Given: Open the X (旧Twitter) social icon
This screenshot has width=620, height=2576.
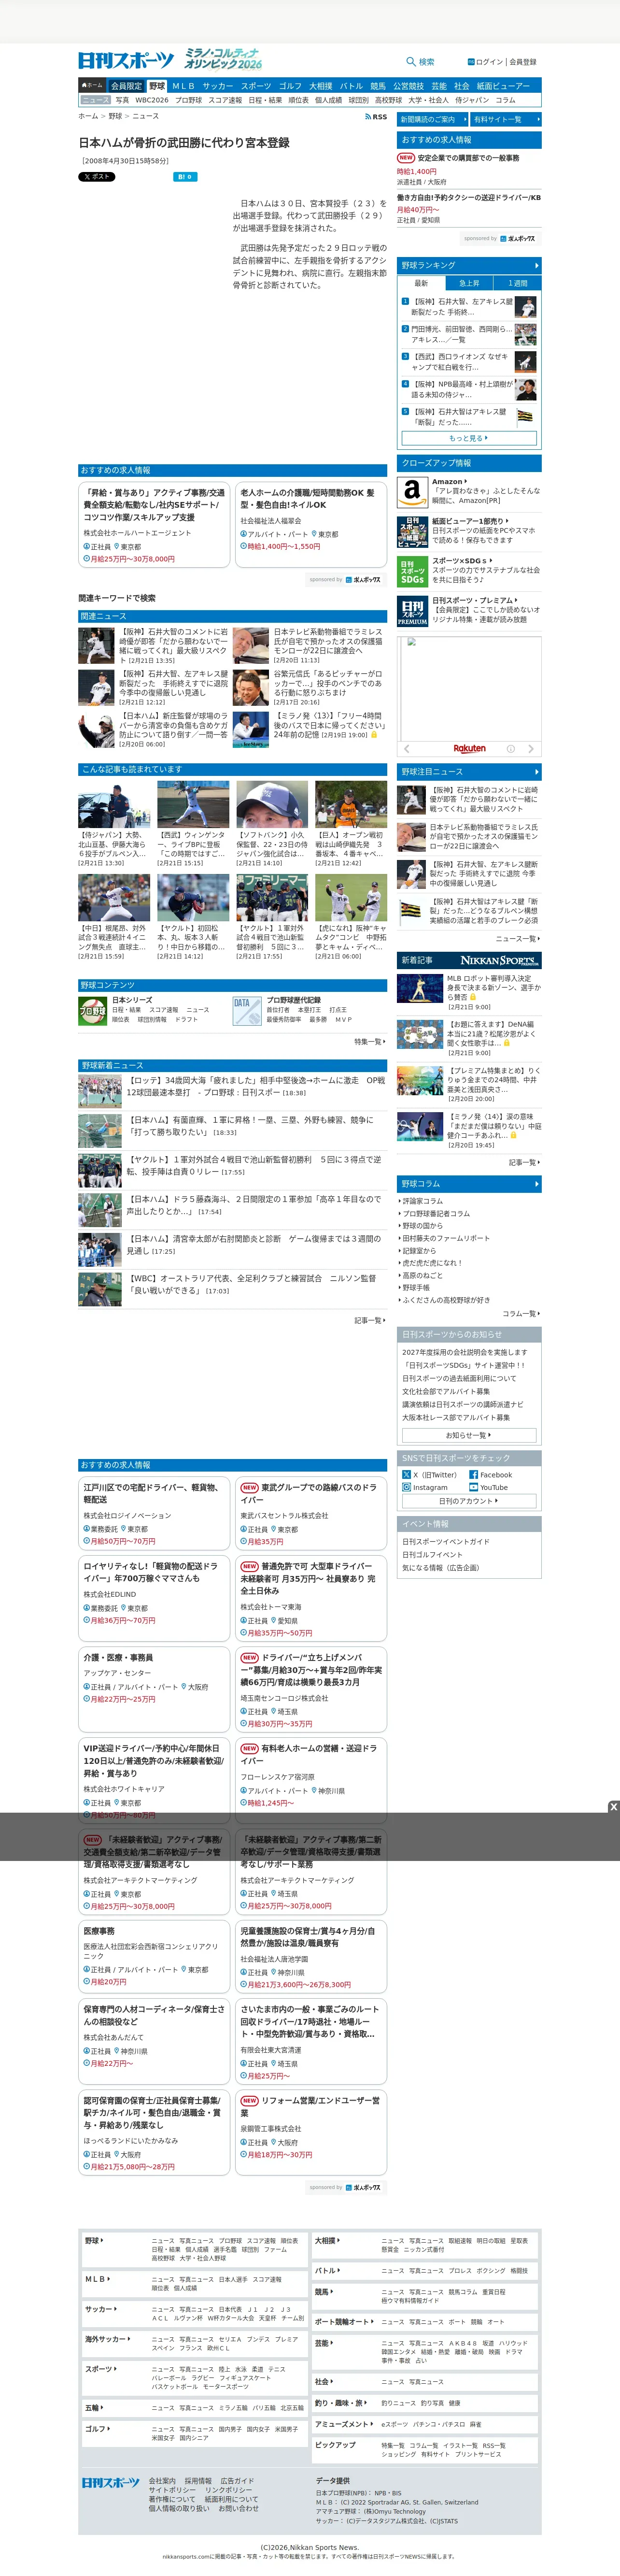Looking at the screenshot, I should pos(406,1474).
